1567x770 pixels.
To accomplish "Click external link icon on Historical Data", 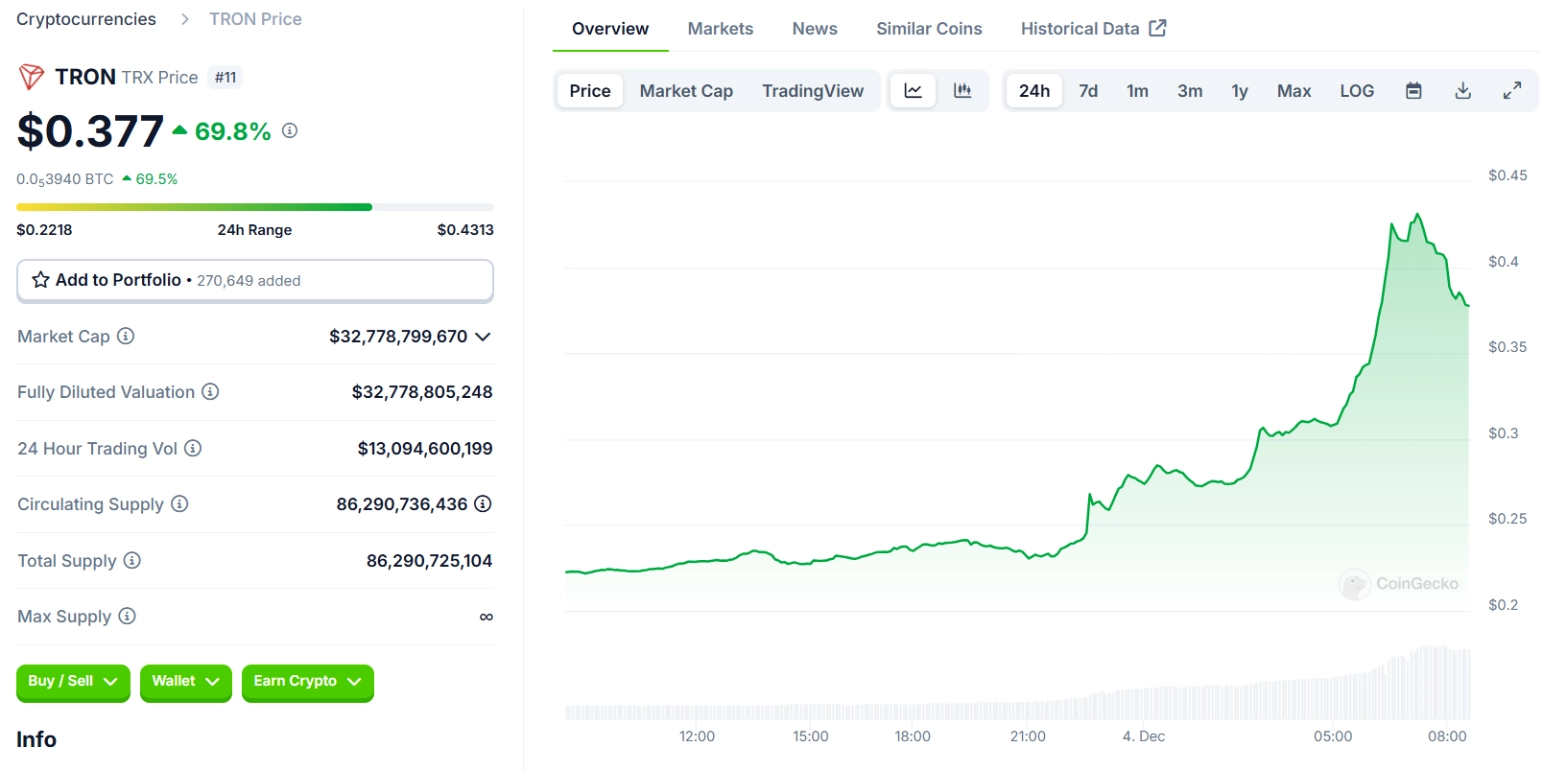I will pyautogui.click(x=1158, y=28).
